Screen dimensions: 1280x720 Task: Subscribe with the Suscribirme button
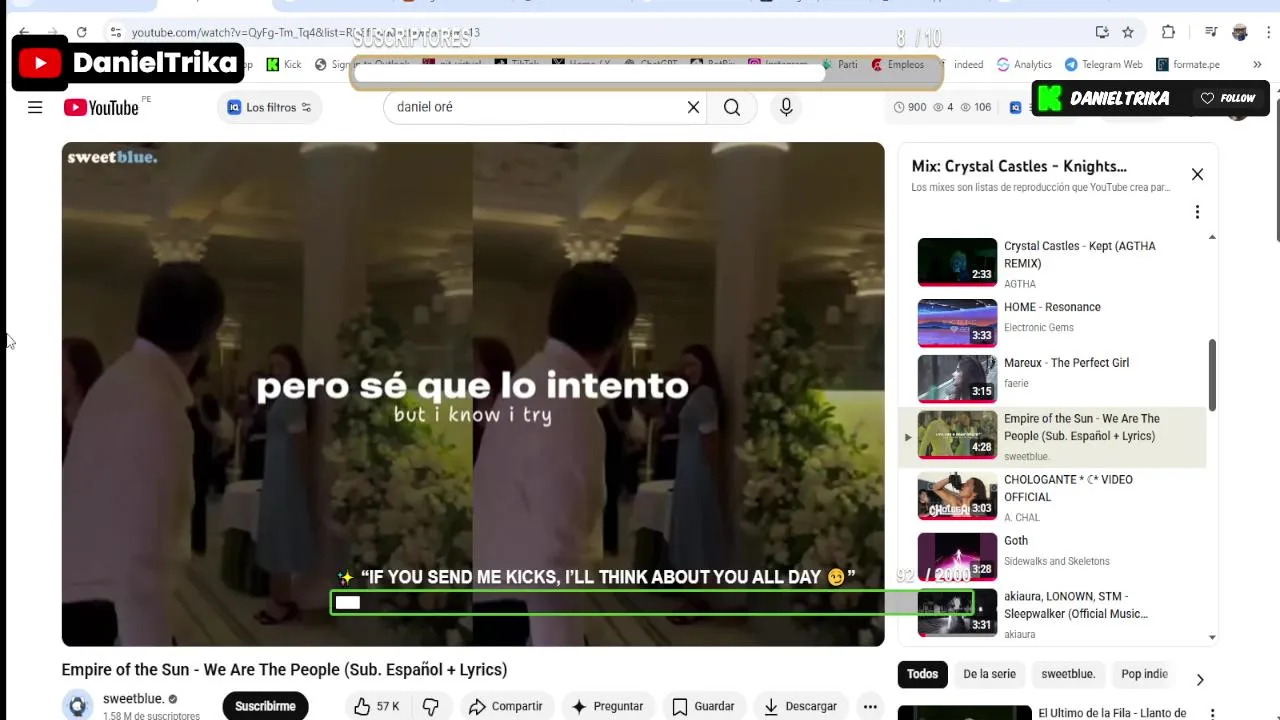(x=265, y=706)
